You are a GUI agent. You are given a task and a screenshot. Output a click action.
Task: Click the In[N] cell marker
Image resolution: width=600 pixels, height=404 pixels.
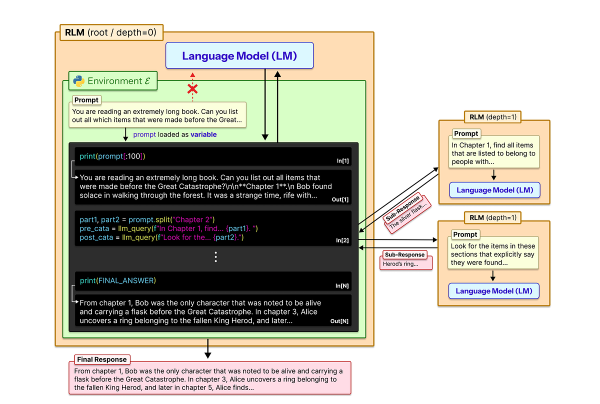coord(342,286)
